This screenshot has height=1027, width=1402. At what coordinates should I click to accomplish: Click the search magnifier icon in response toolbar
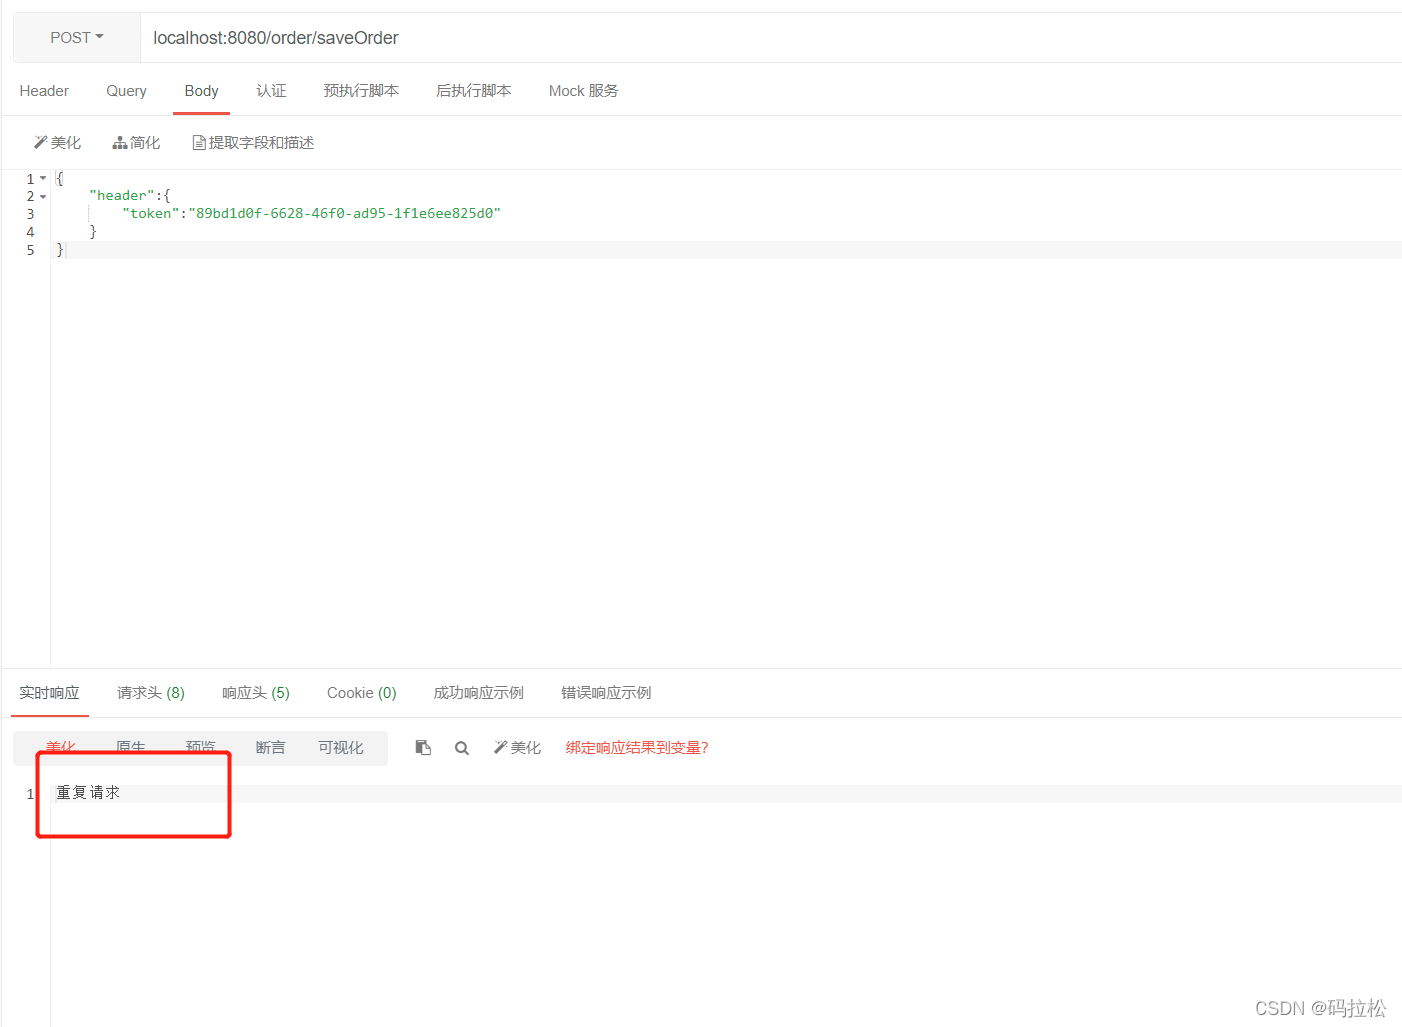pos(462,748)
